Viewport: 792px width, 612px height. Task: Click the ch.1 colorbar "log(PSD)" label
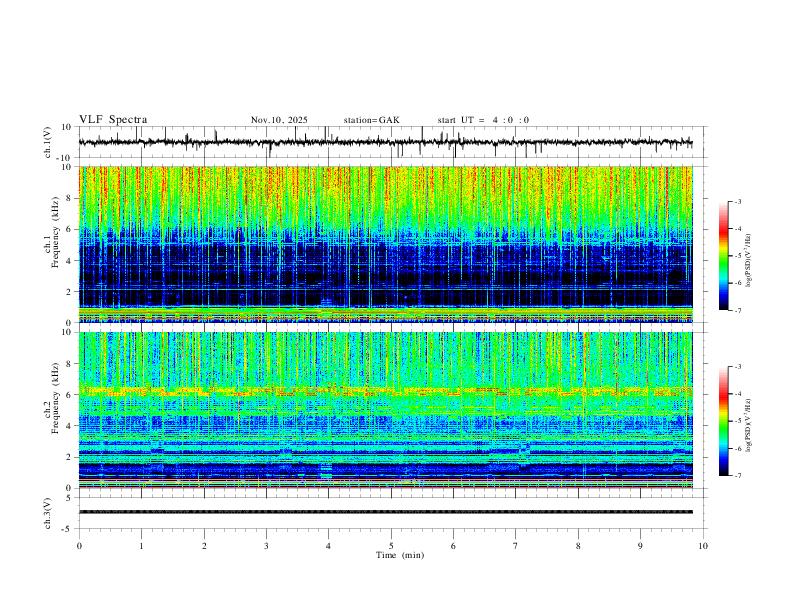coord(749,261)
